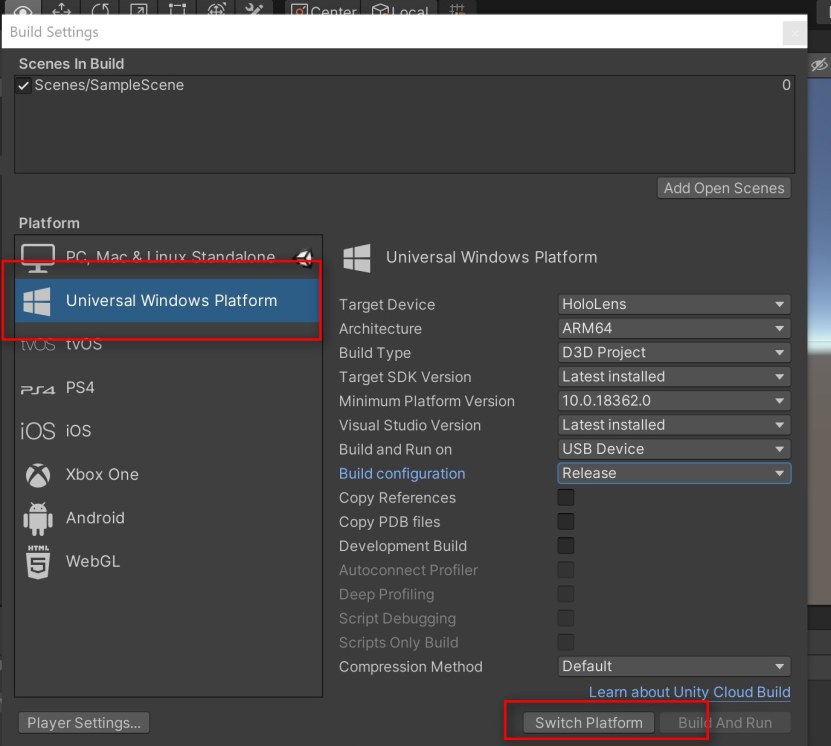Click the Add Open Scenes button
The width and height of the screenshot is (831, 746).
[x=724, y=188]
